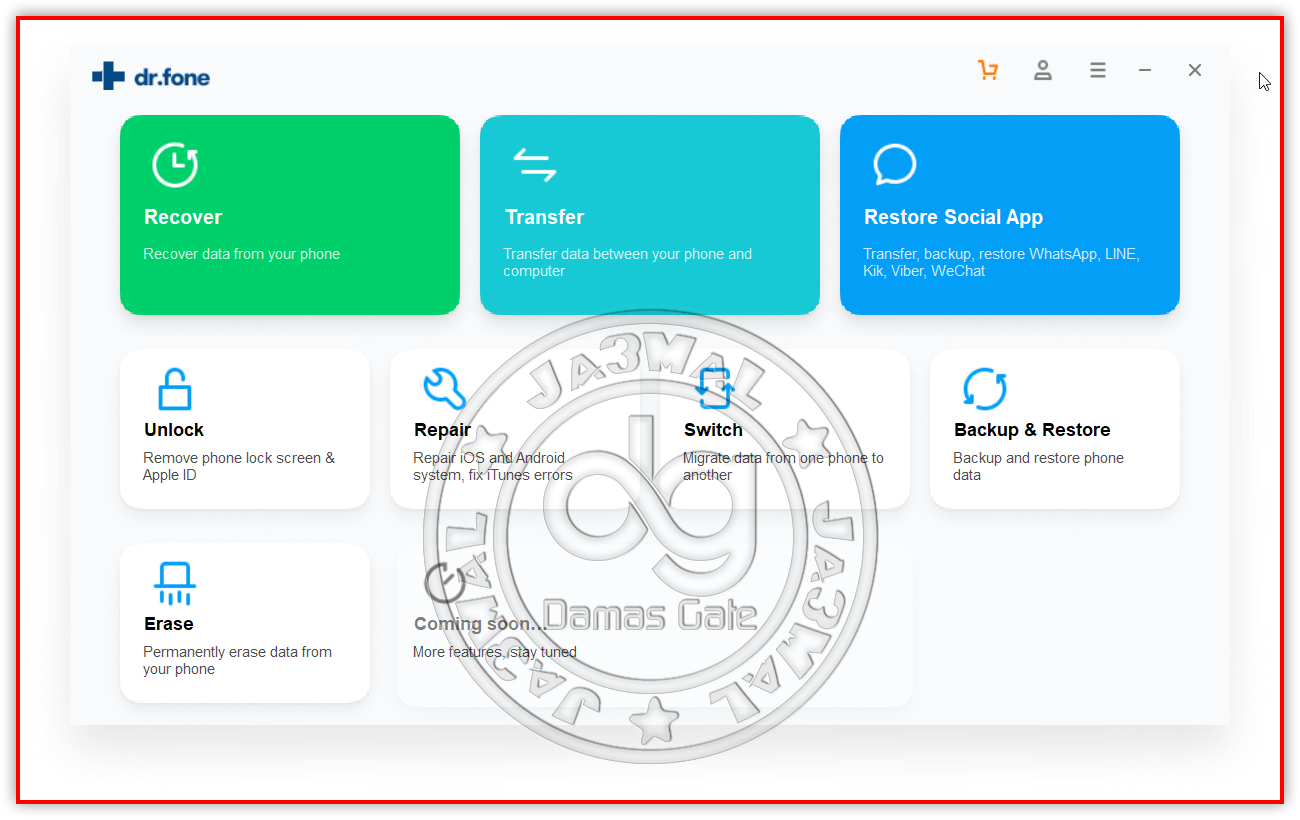
Task: Click 'Transfer, backup, restore WhatsApp' description
Action: click(x=1001, y=262)
